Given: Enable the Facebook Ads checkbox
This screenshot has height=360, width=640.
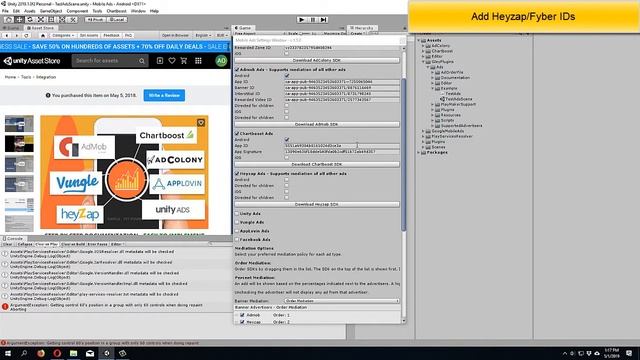Looking at the screenshot, I should (x=237, y=240).
